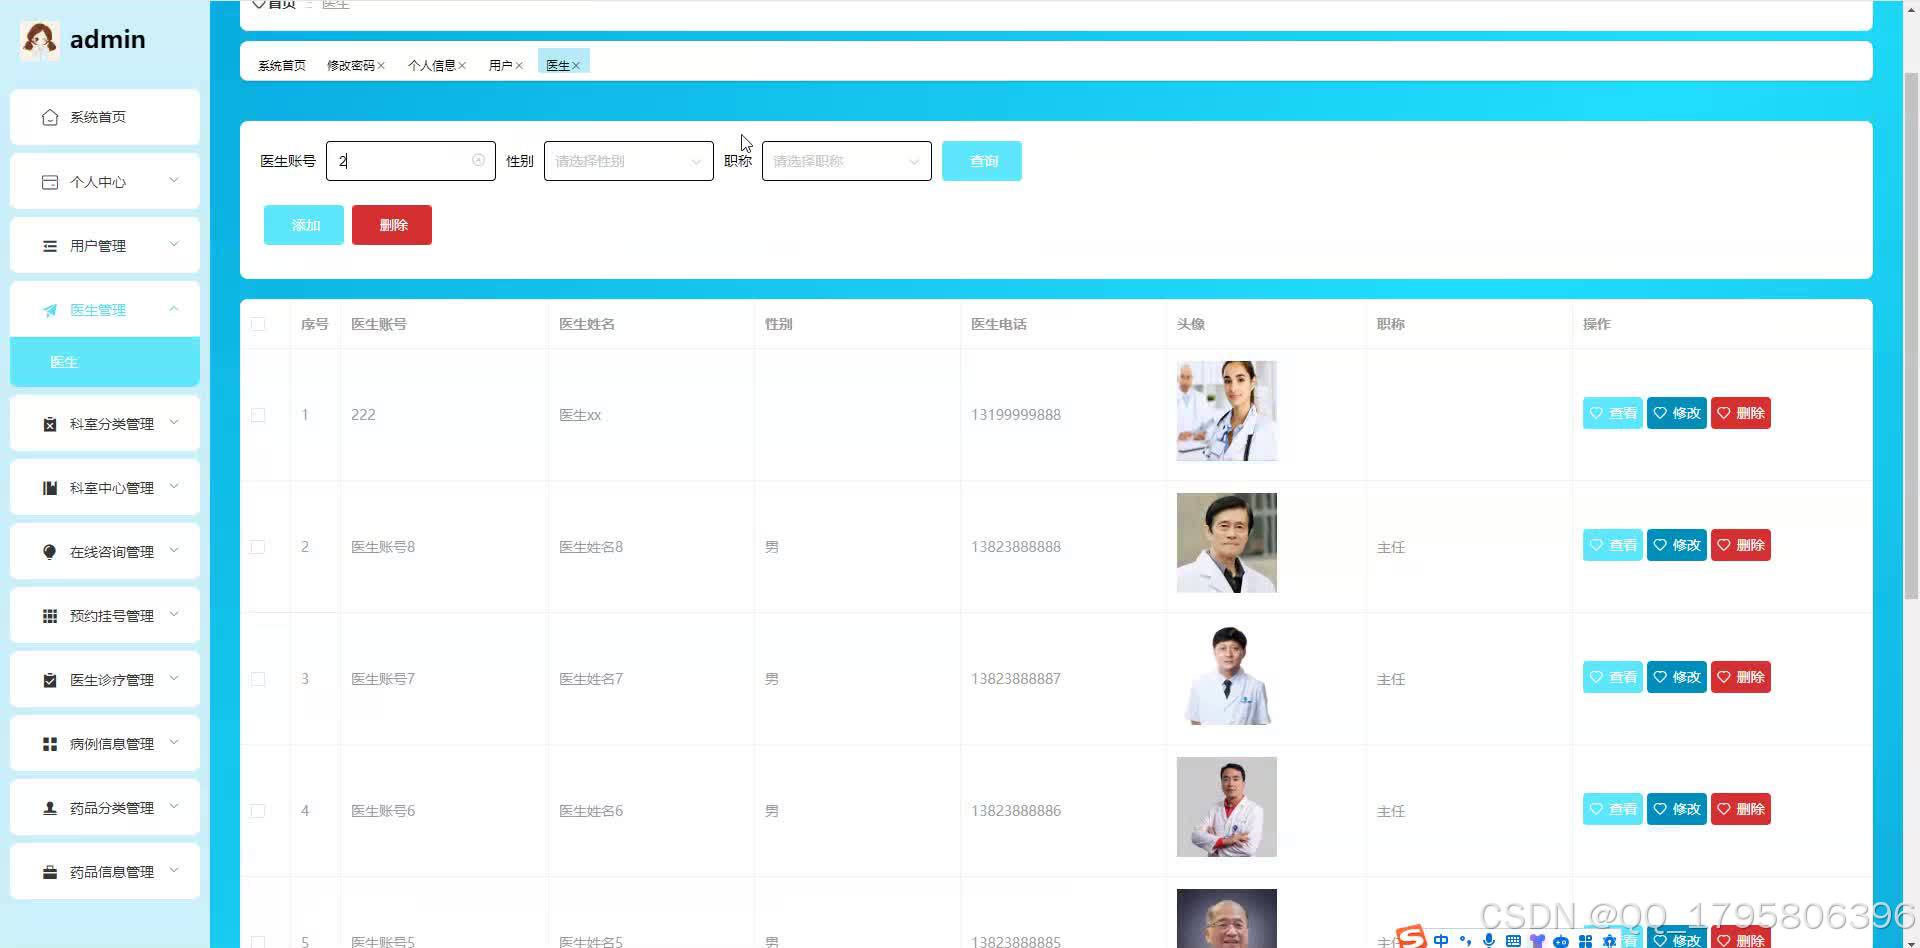Click the input method toolbox grid icon
The width and height of the screenshot is (1920, 948).
point(1585,940)
